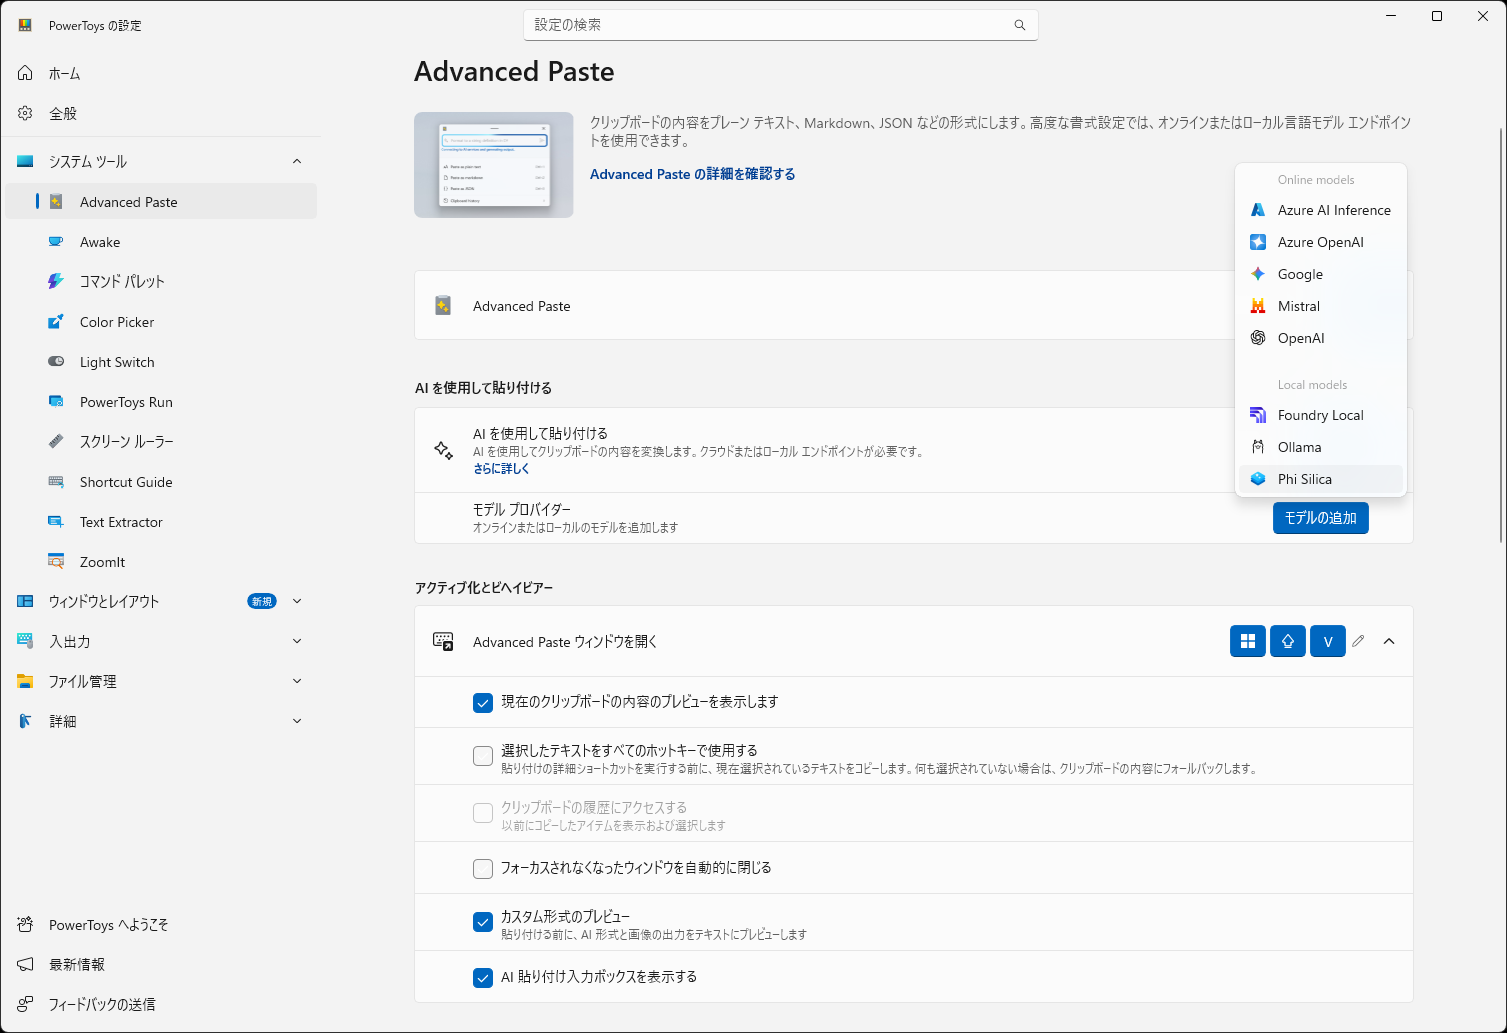This screenshot has width=1507, height=1033.
Task: Uncheck AI 貼り付け入力ボックスを表示する
Action: point(483,978)
